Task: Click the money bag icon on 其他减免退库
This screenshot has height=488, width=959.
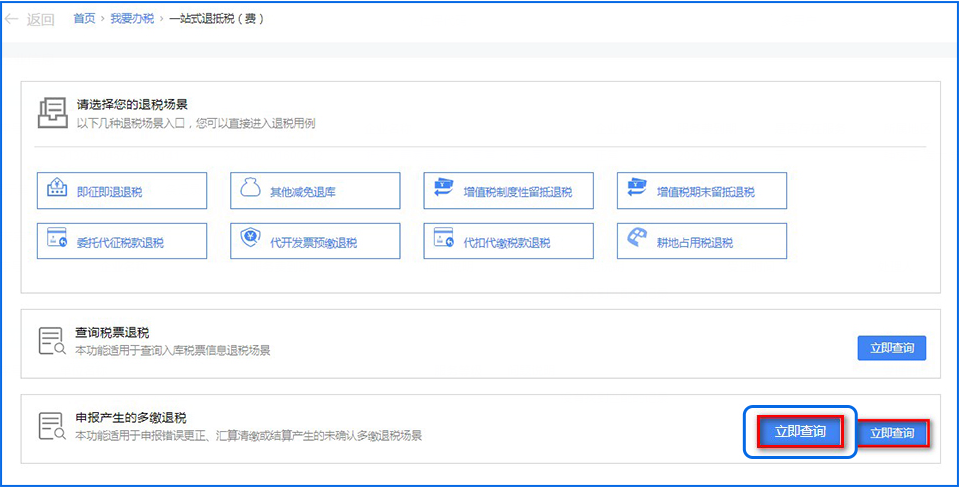Action: coord(249,189)
